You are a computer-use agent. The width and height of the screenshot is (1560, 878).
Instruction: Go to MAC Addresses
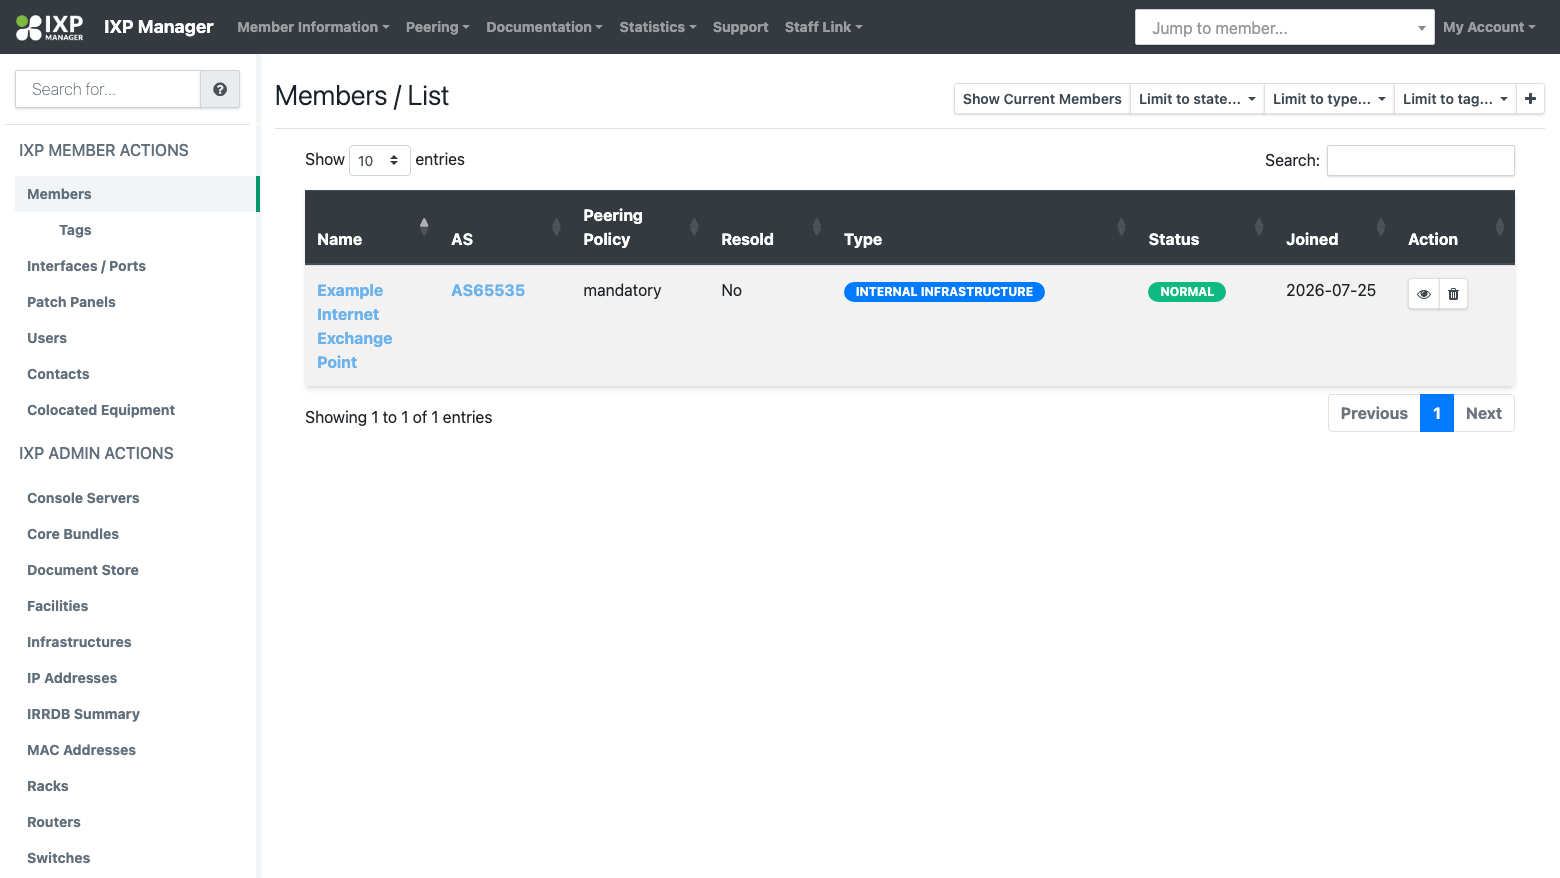pyautogui.click(x=81, y=750)
